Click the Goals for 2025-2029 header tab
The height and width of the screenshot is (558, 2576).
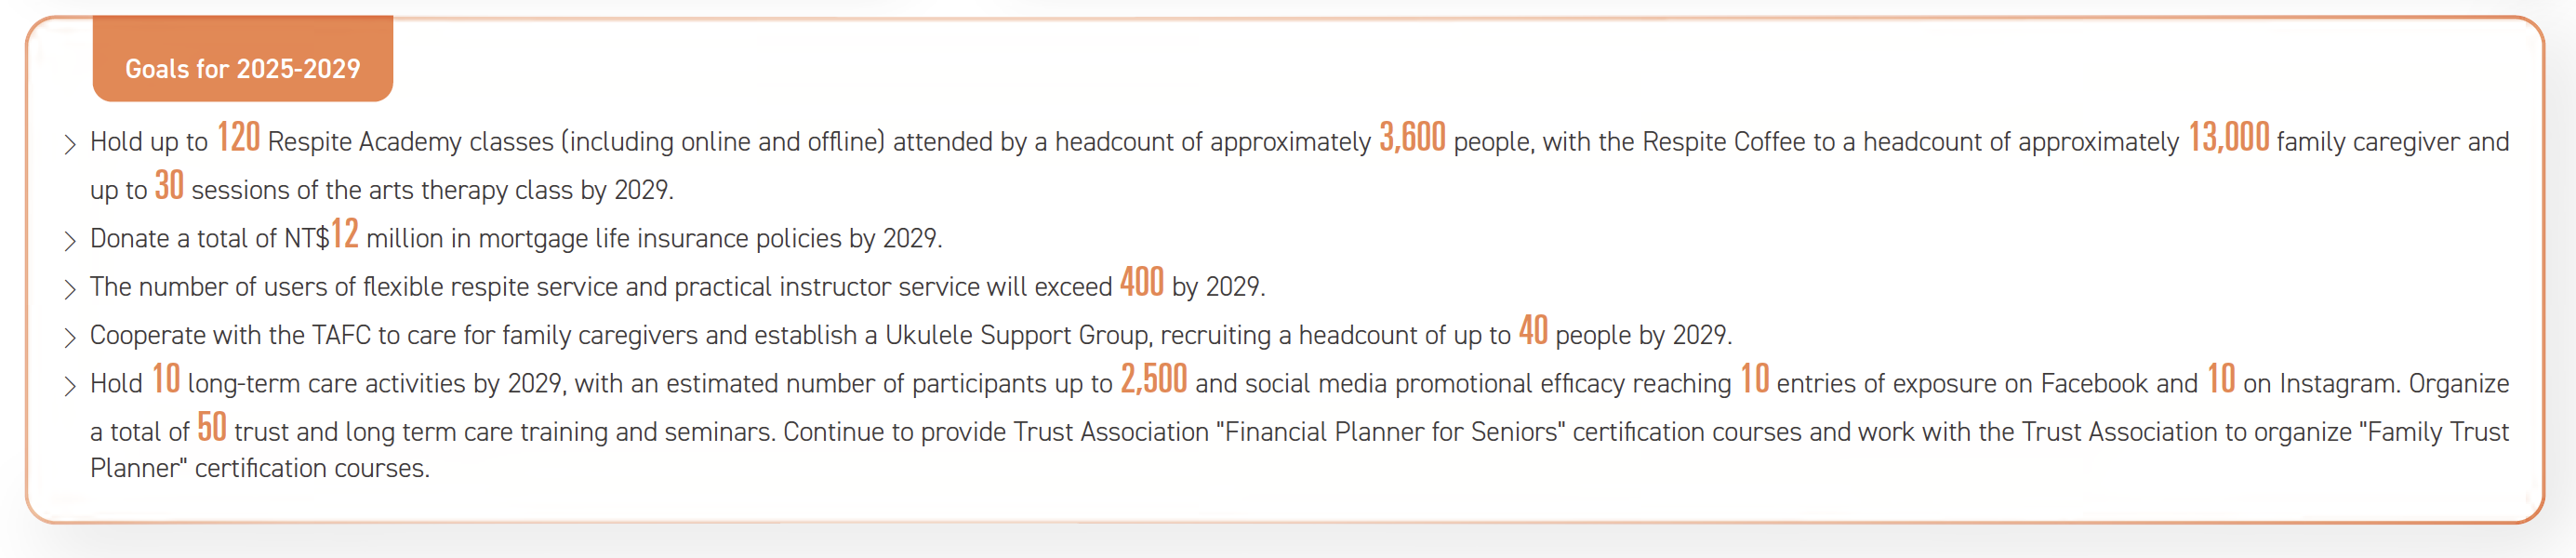[x=242, y=68]
